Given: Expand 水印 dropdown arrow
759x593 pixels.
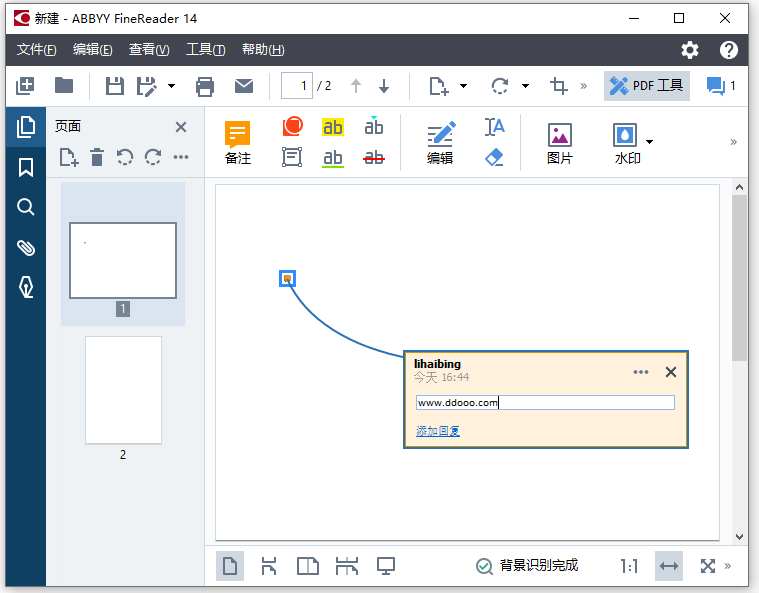Looking at the screenshot, I should 650,142.
